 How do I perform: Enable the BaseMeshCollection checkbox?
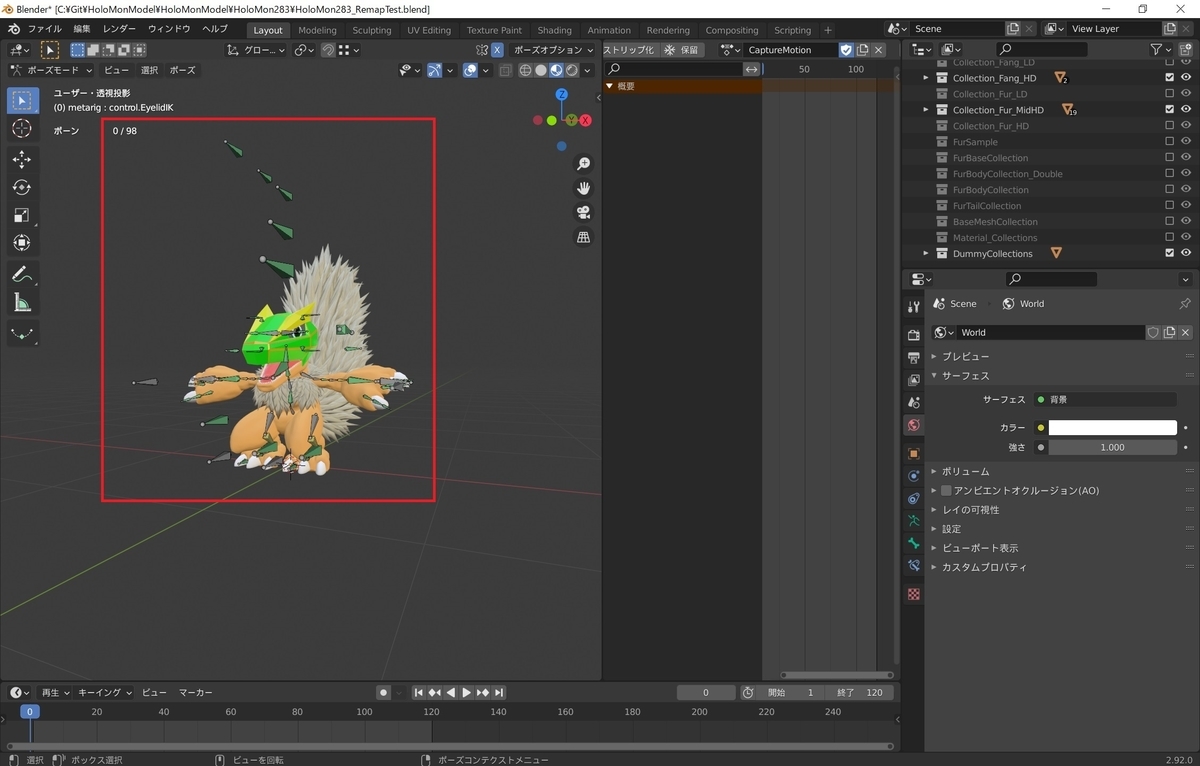coord(1170,222)
